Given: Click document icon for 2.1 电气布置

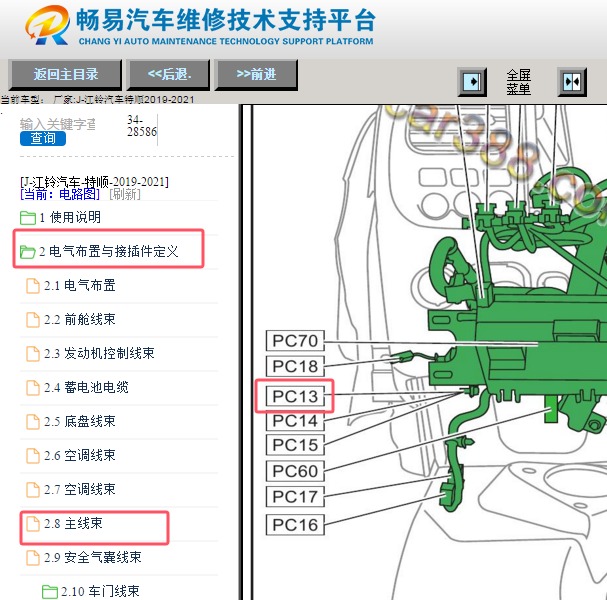Looking at the screenshot, I should pyautogui.click(x=33, y=286).
